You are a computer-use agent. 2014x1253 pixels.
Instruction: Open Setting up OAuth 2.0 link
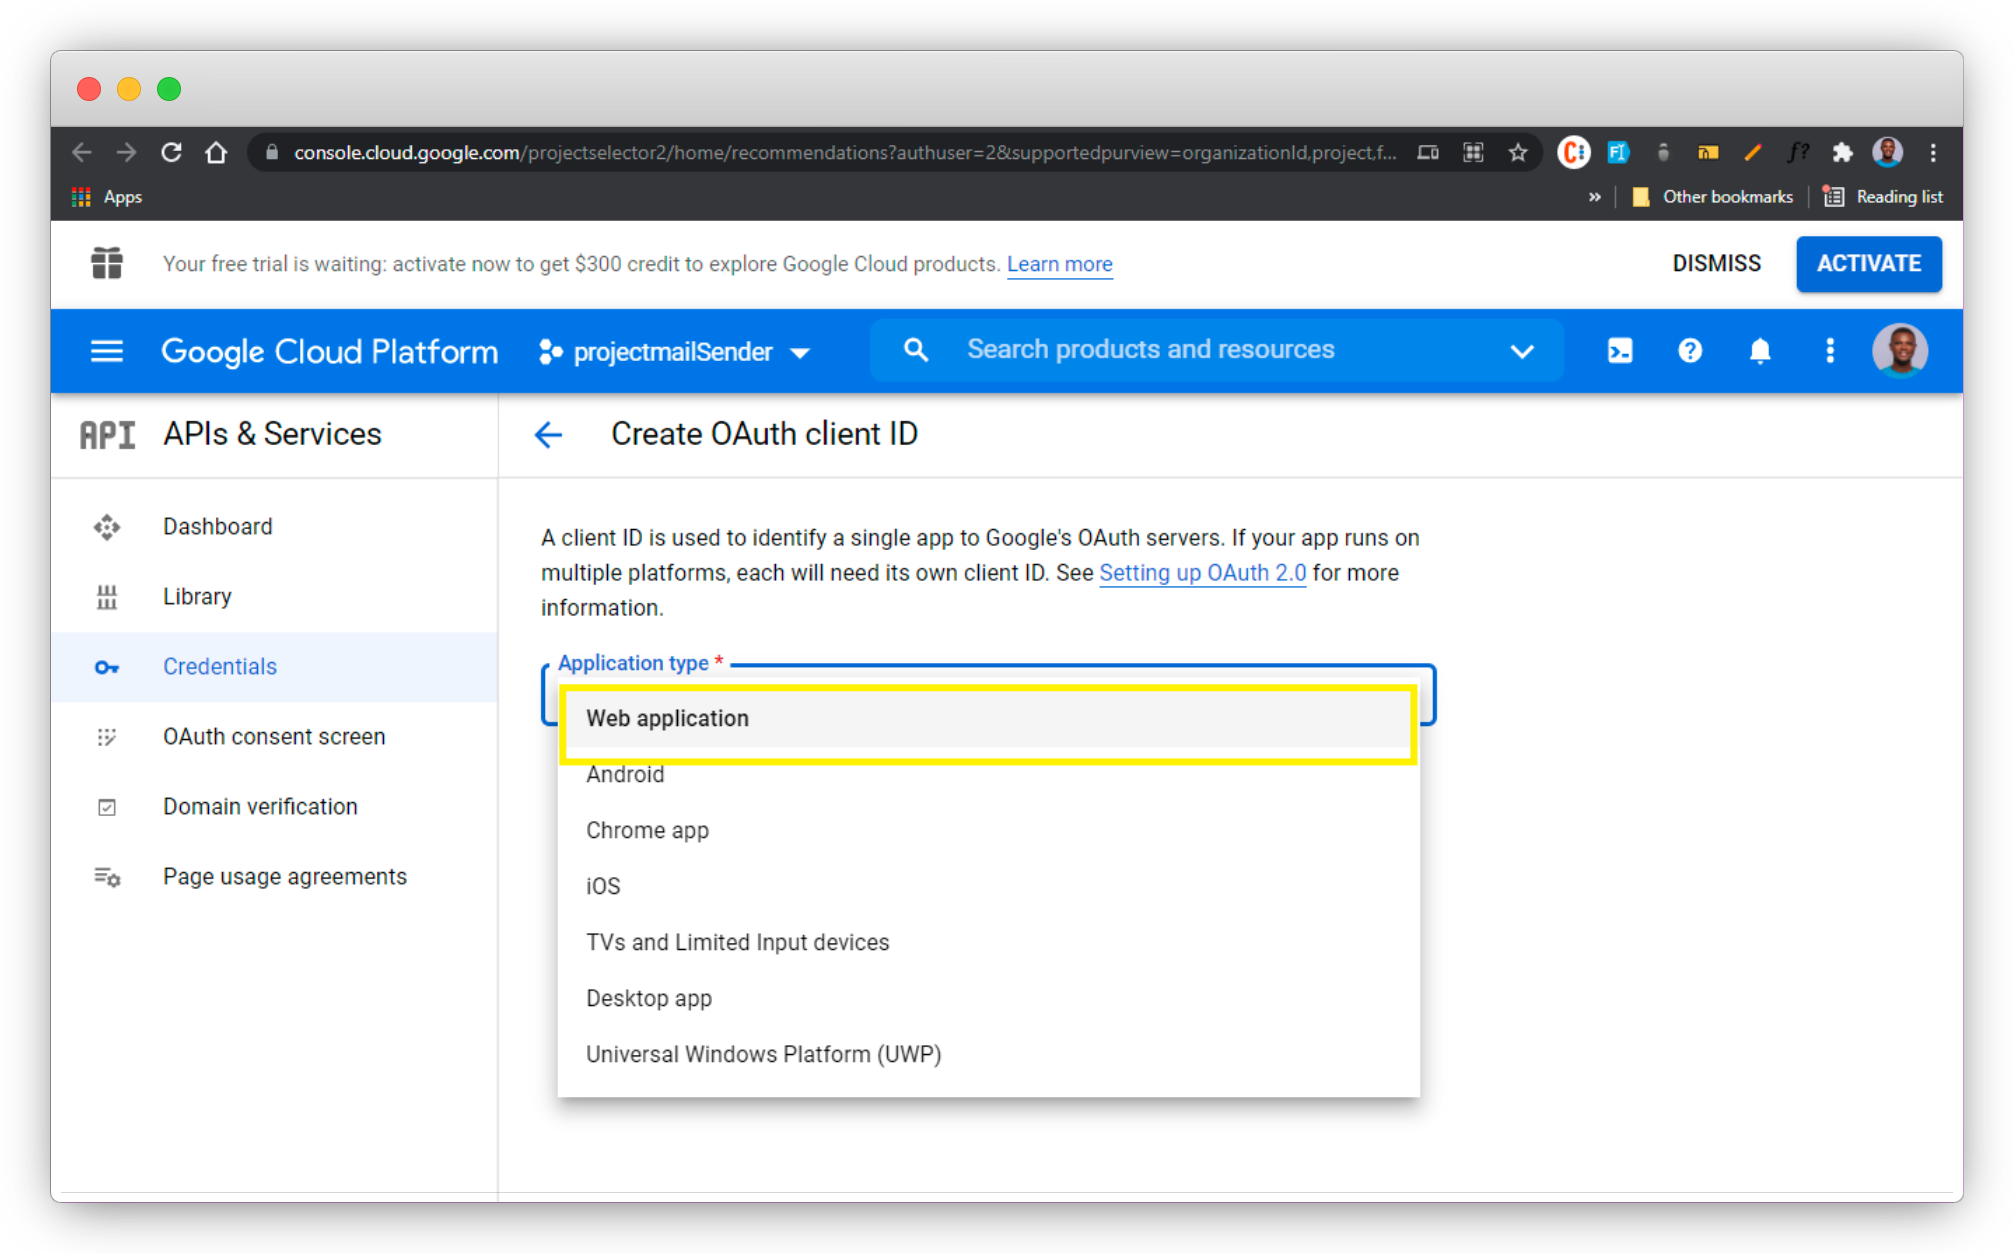coord(1203,573)
